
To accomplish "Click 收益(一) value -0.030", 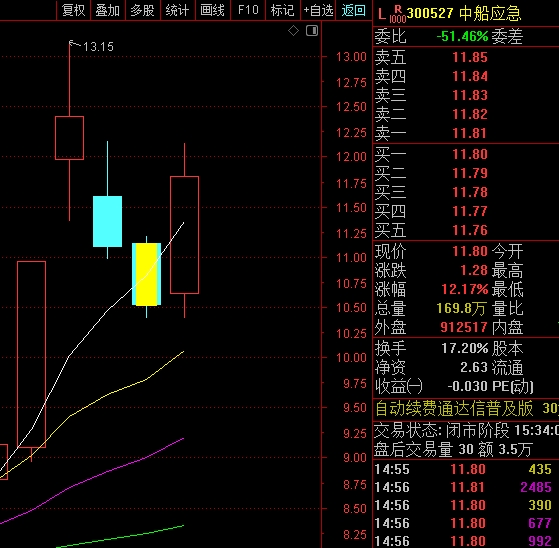I will tap(467, 386).
